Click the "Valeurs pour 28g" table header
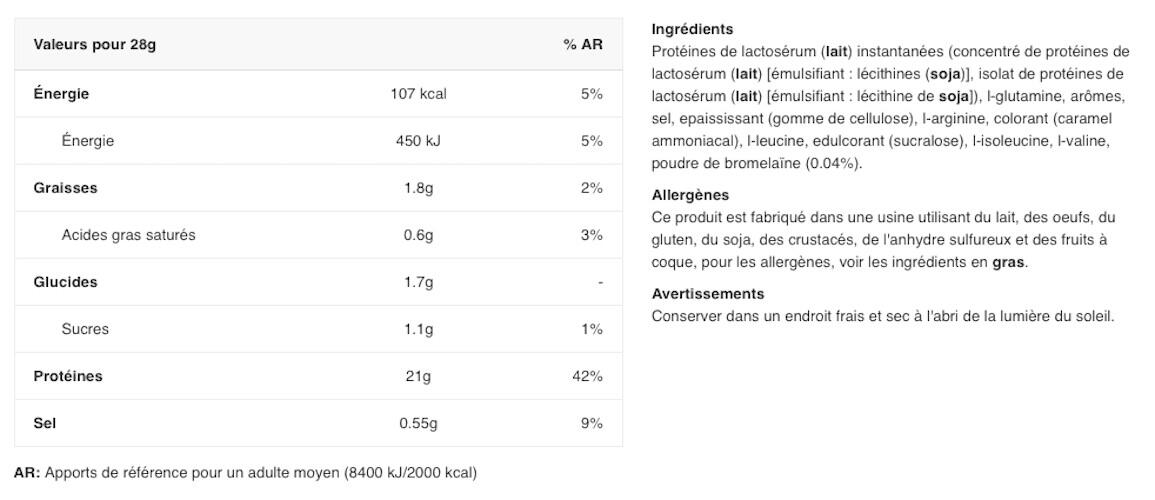Image resolution: width=1155 pixels, height=500 pixels. click(x=95, y=44)
